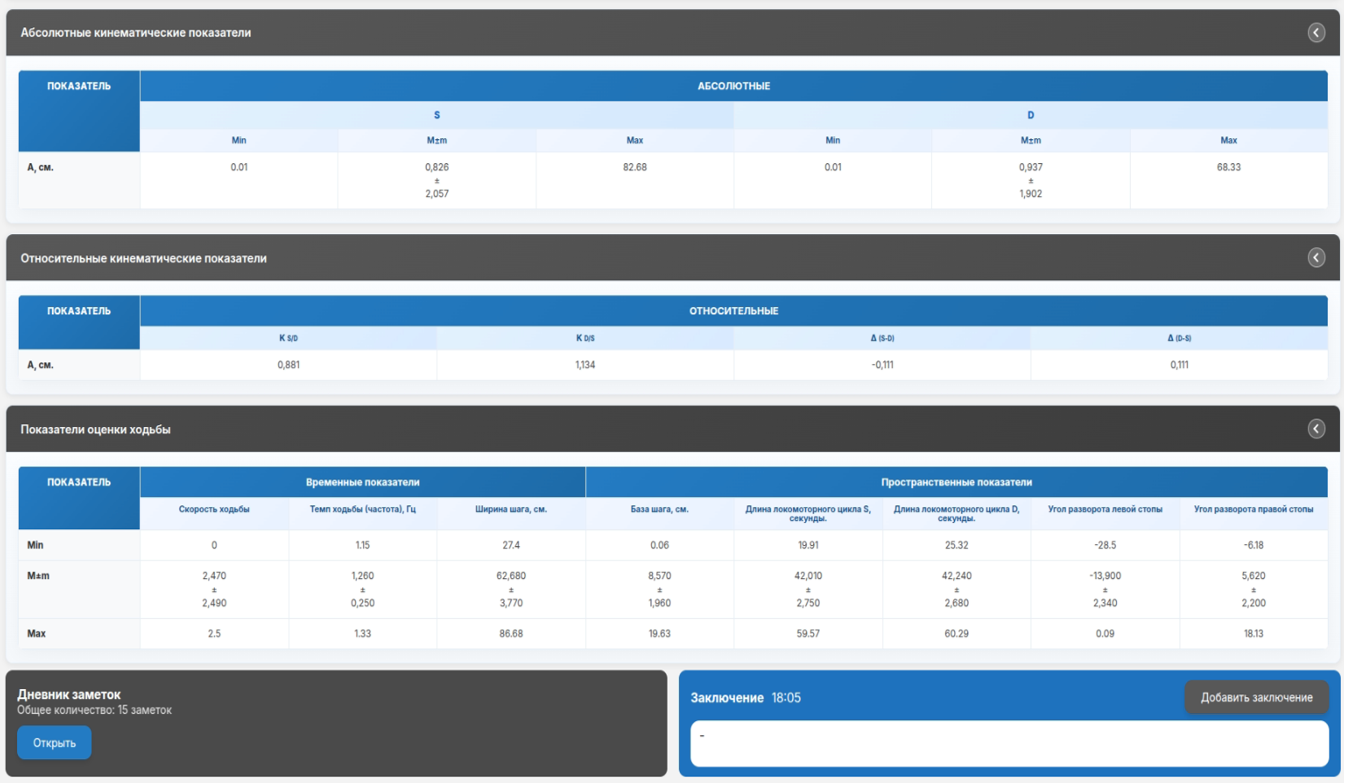
Task: Click the Общее количество: 15 заметок text
Action: [94, 710]
